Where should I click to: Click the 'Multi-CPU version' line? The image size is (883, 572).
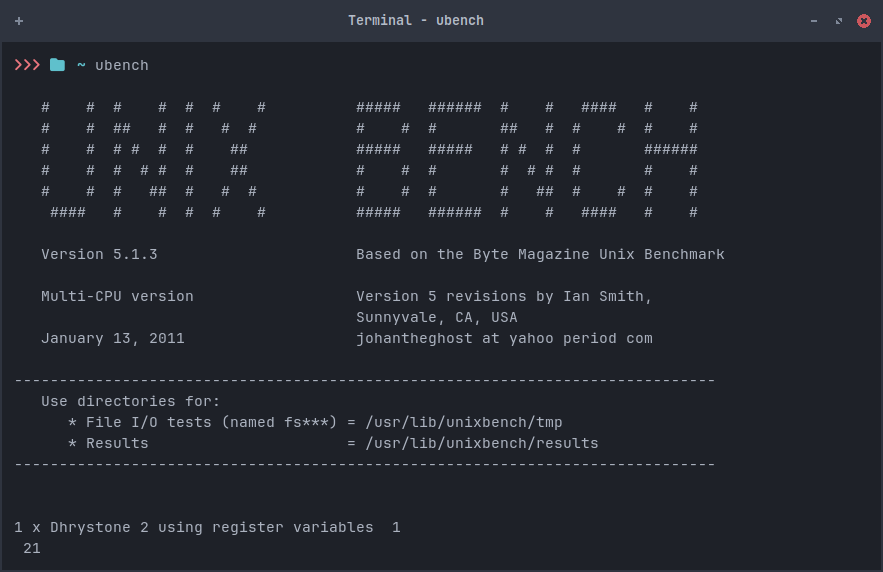tap(117, 296)
